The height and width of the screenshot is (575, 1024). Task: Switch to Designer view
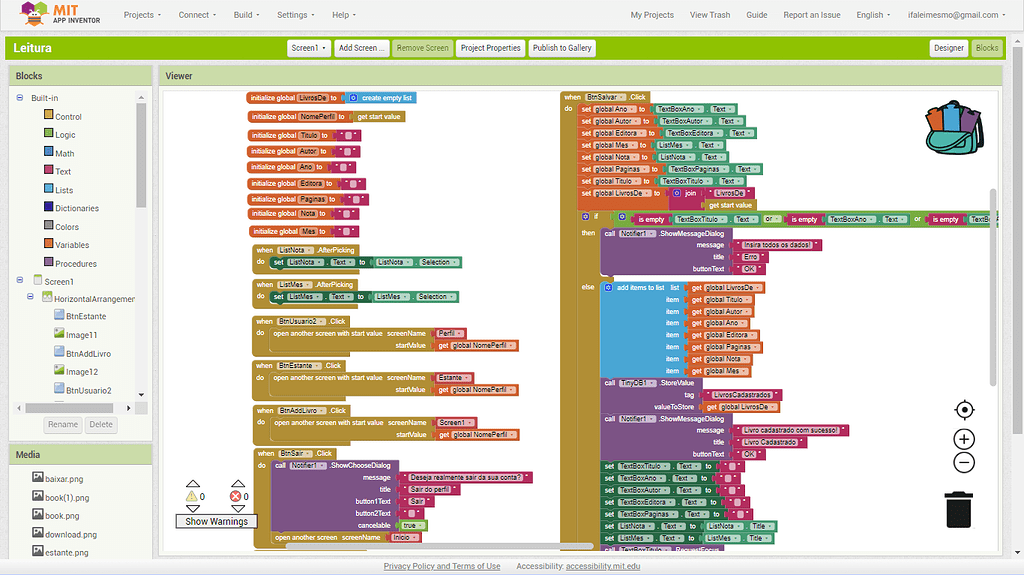pyautogui.click(x=948, y=48)
